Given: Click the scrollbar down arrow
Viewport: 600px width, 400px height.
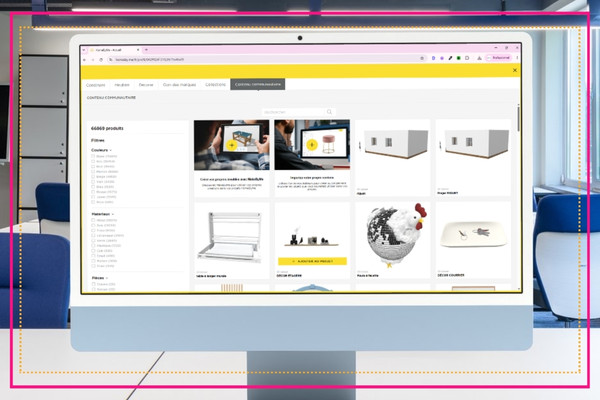Looking at the screenshot, I should coord(519,289).
